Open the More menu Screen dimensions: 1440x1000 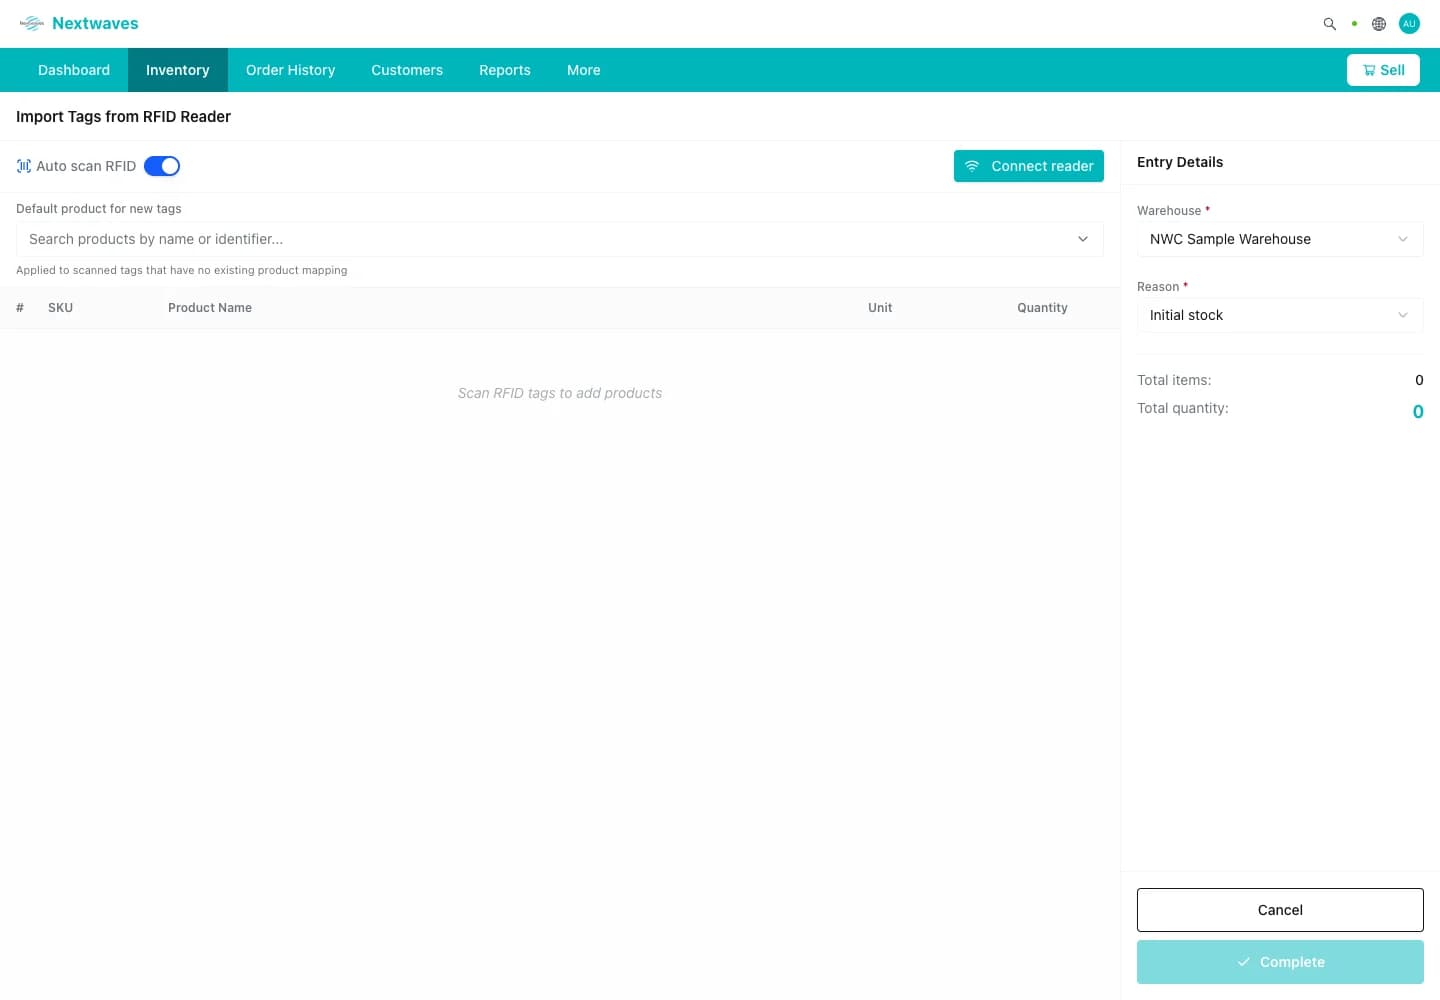584,70
